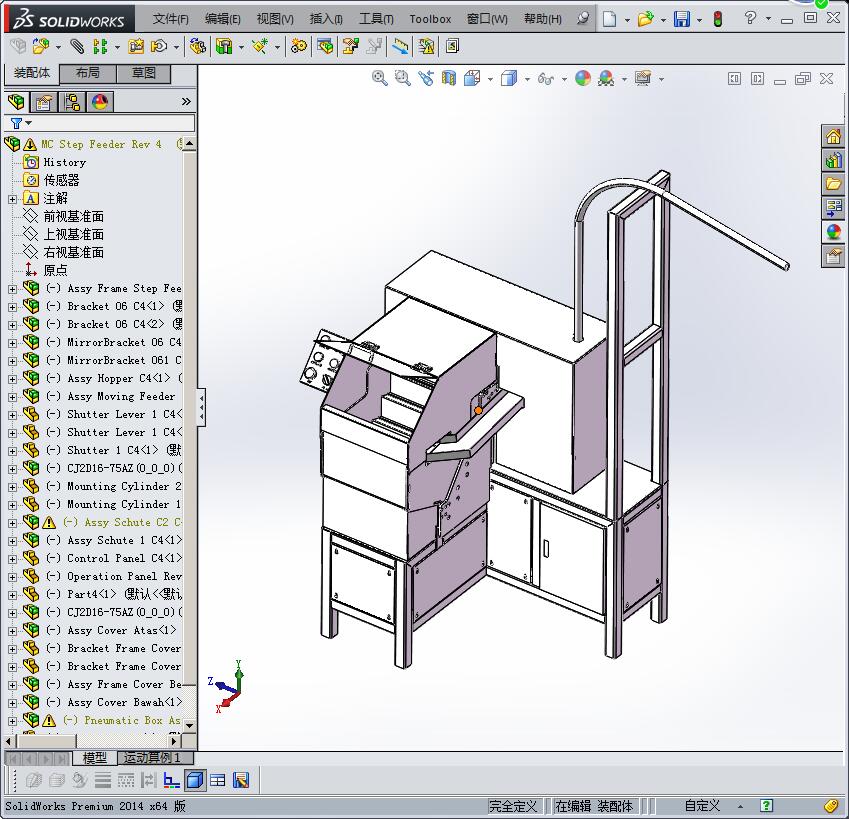849x819 pixels.
Task: Open the Display Style dropdown arrow
Action: pos(527,79)
